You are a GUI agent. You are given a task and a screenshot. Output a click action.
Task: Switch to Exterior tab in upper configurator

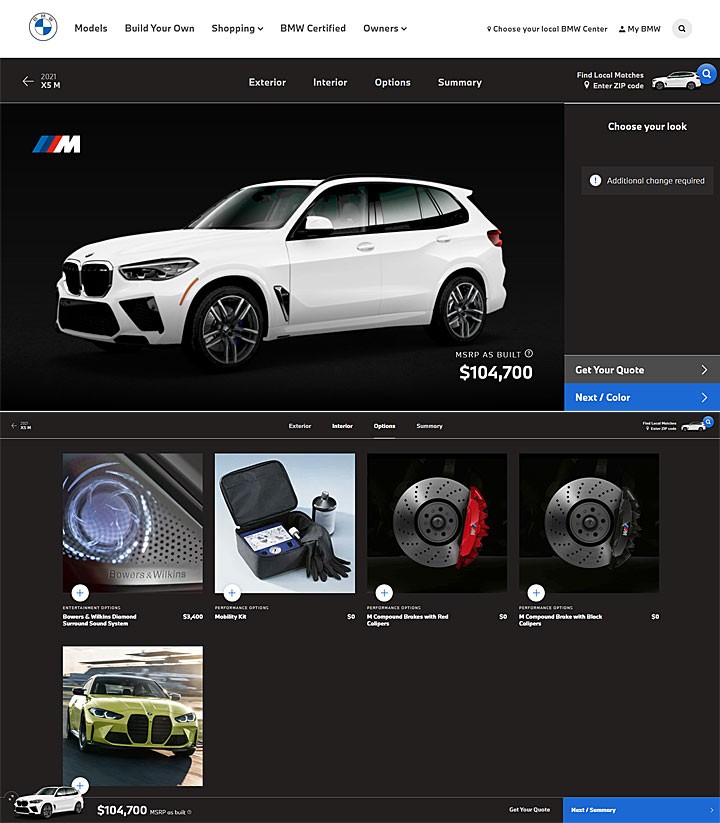[267, 82]
